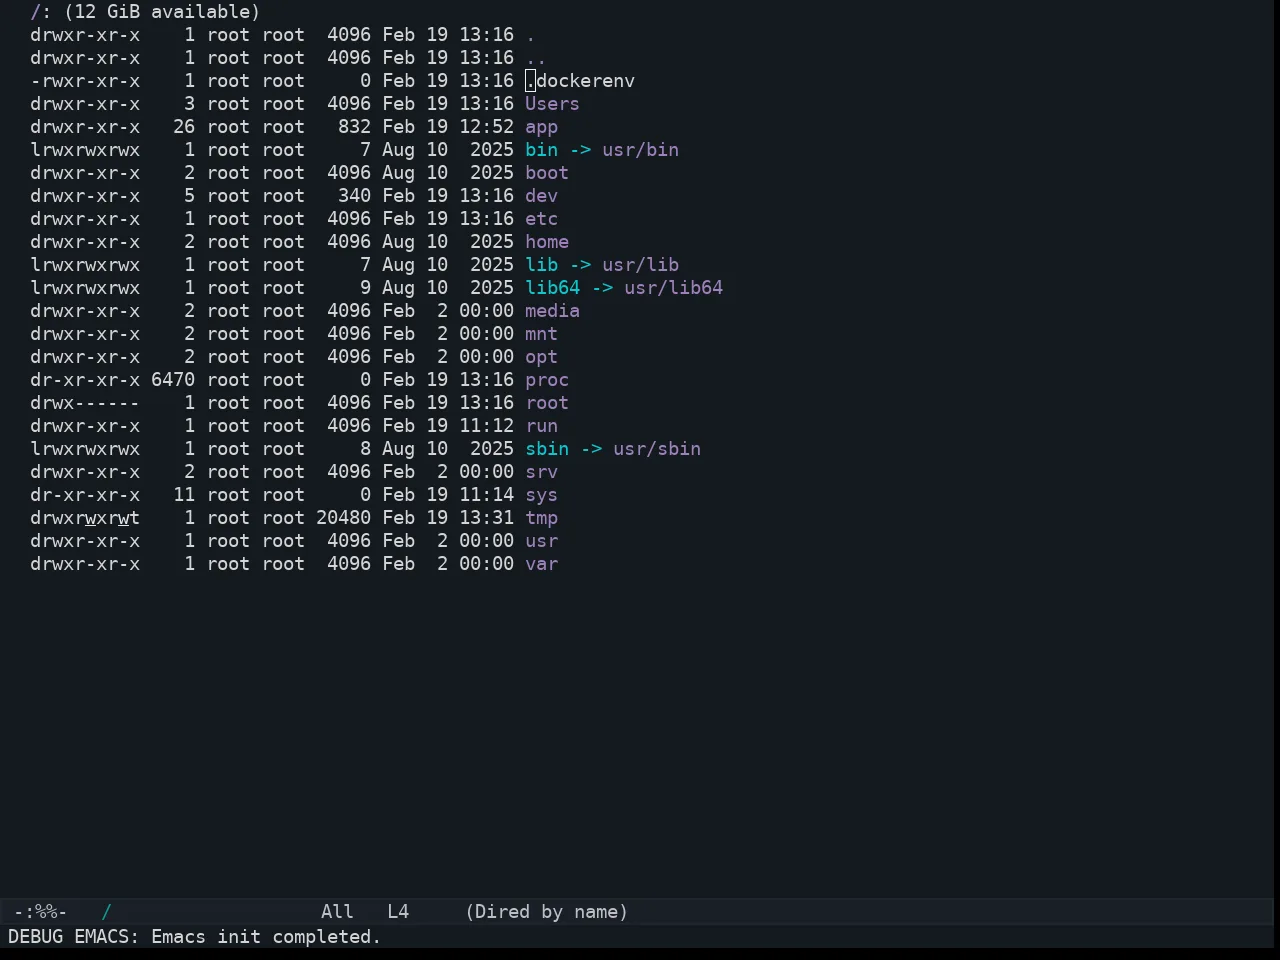Click the echo area message line

tap(195, 937)
